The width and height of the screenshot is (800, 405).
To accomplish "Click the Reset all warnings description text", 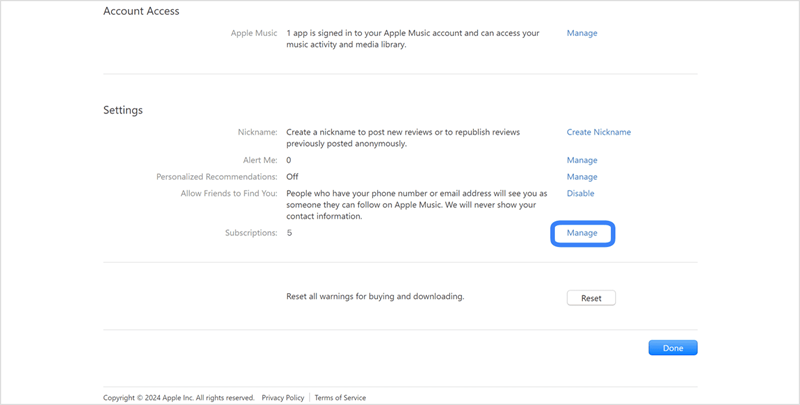I will 375,296.
